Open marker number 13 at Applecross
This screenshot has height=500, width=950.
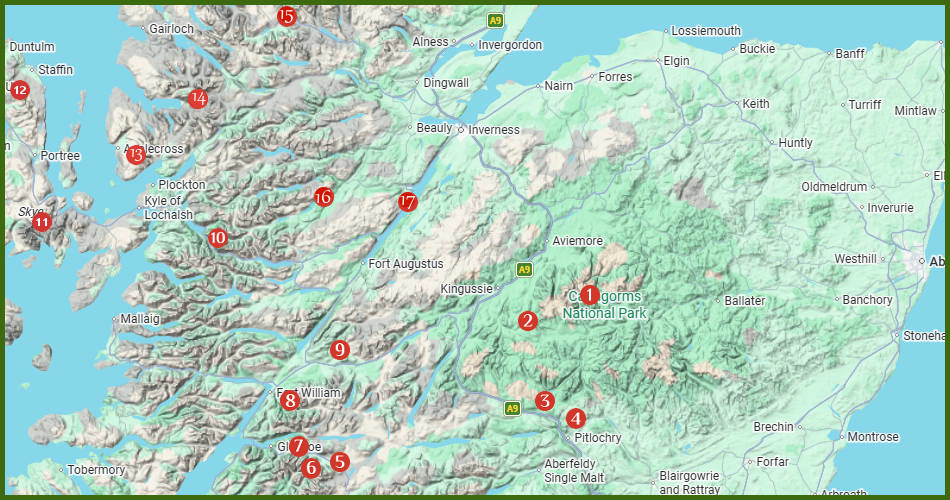click(x=136, y=155)
